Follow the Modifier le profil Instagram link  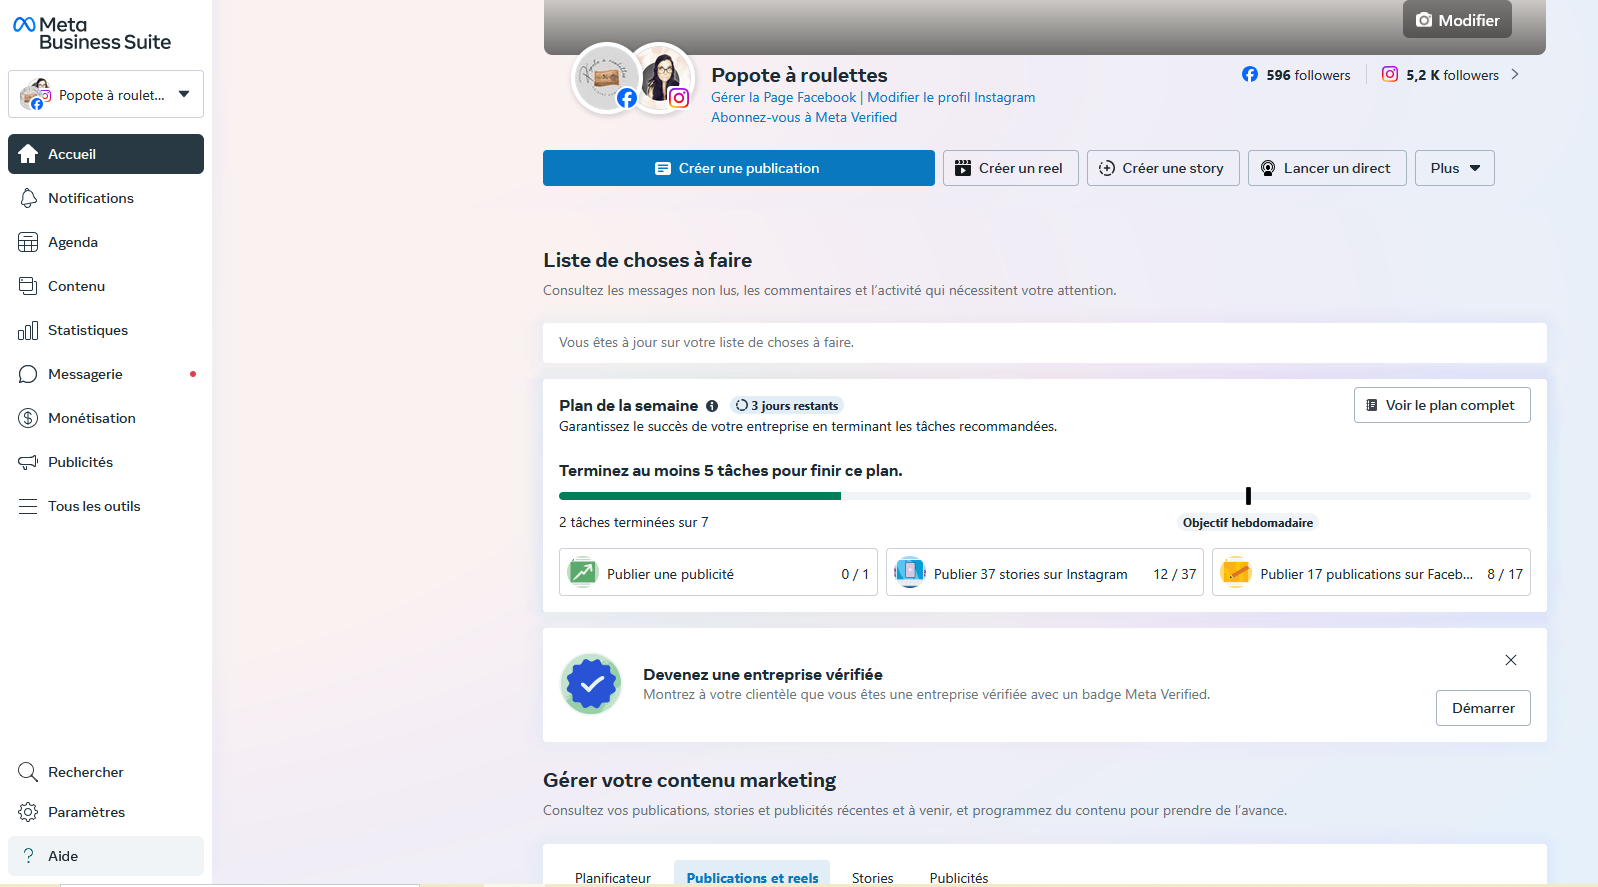tap(951, 97)
